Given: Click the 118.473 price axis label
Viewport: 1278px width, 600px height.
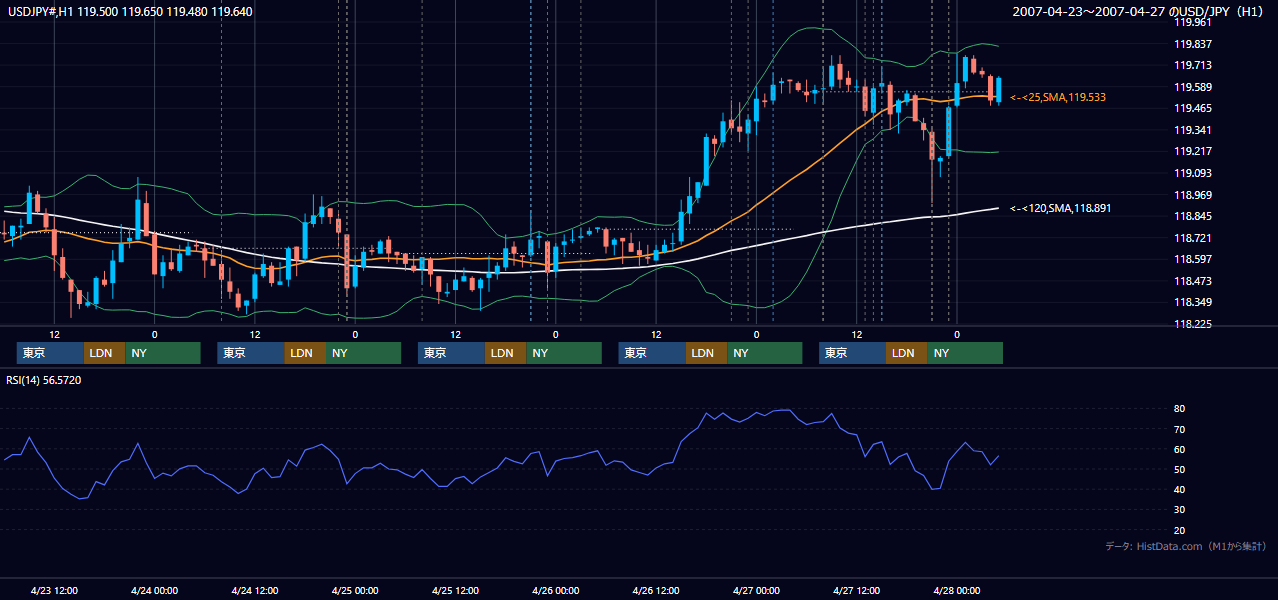Looking at the screenshot, I should (x=1193, y=281).
